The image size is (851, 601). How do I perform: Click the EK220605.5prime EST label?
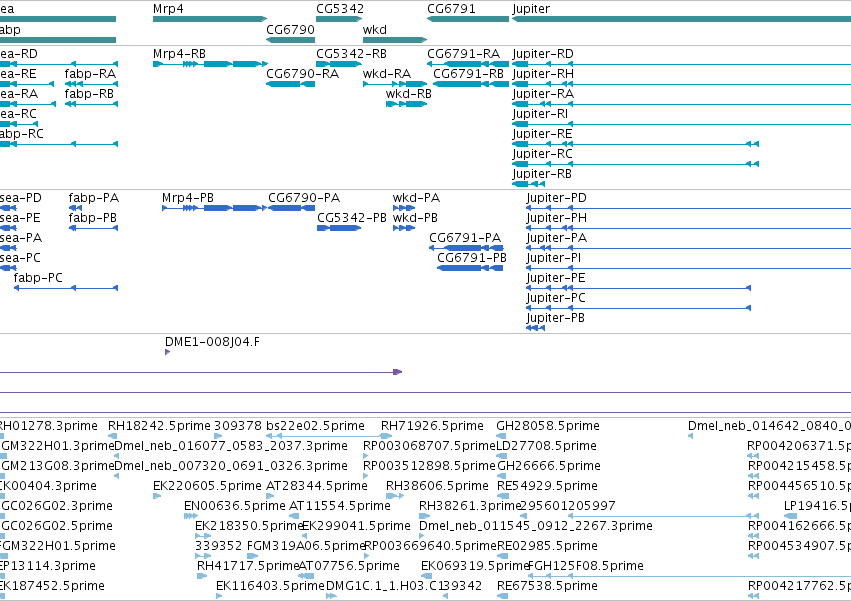point(207,486)
